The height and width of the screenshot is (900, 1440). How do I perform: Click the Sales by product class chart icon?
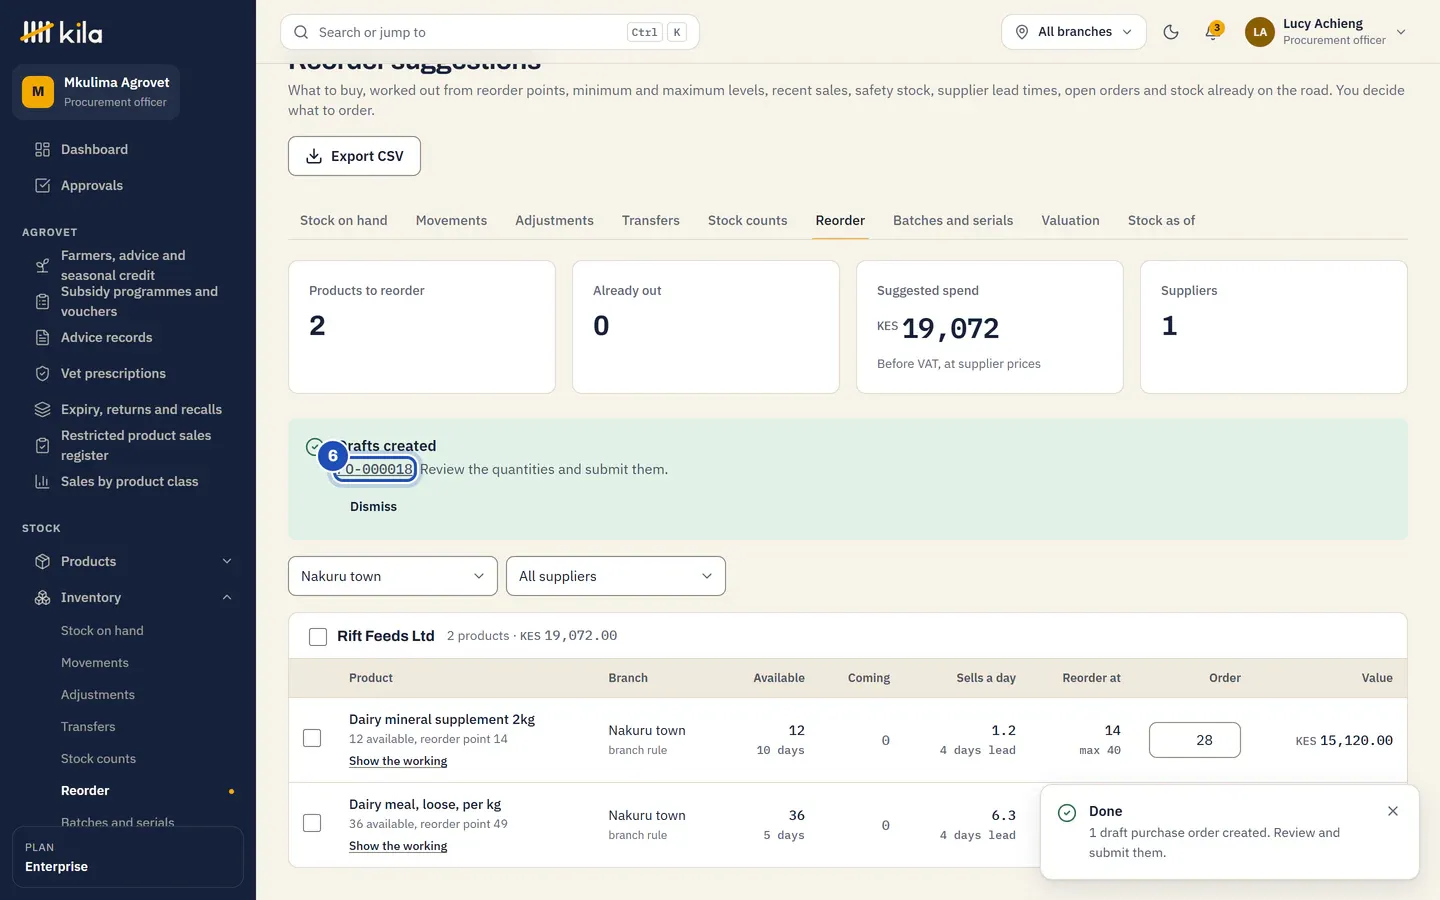coord(42,481)
